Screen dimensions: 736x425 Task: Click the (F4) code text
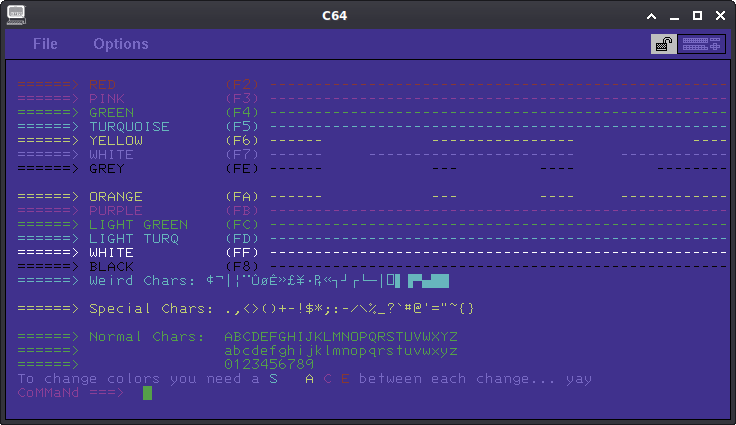(x=242, y=113)
